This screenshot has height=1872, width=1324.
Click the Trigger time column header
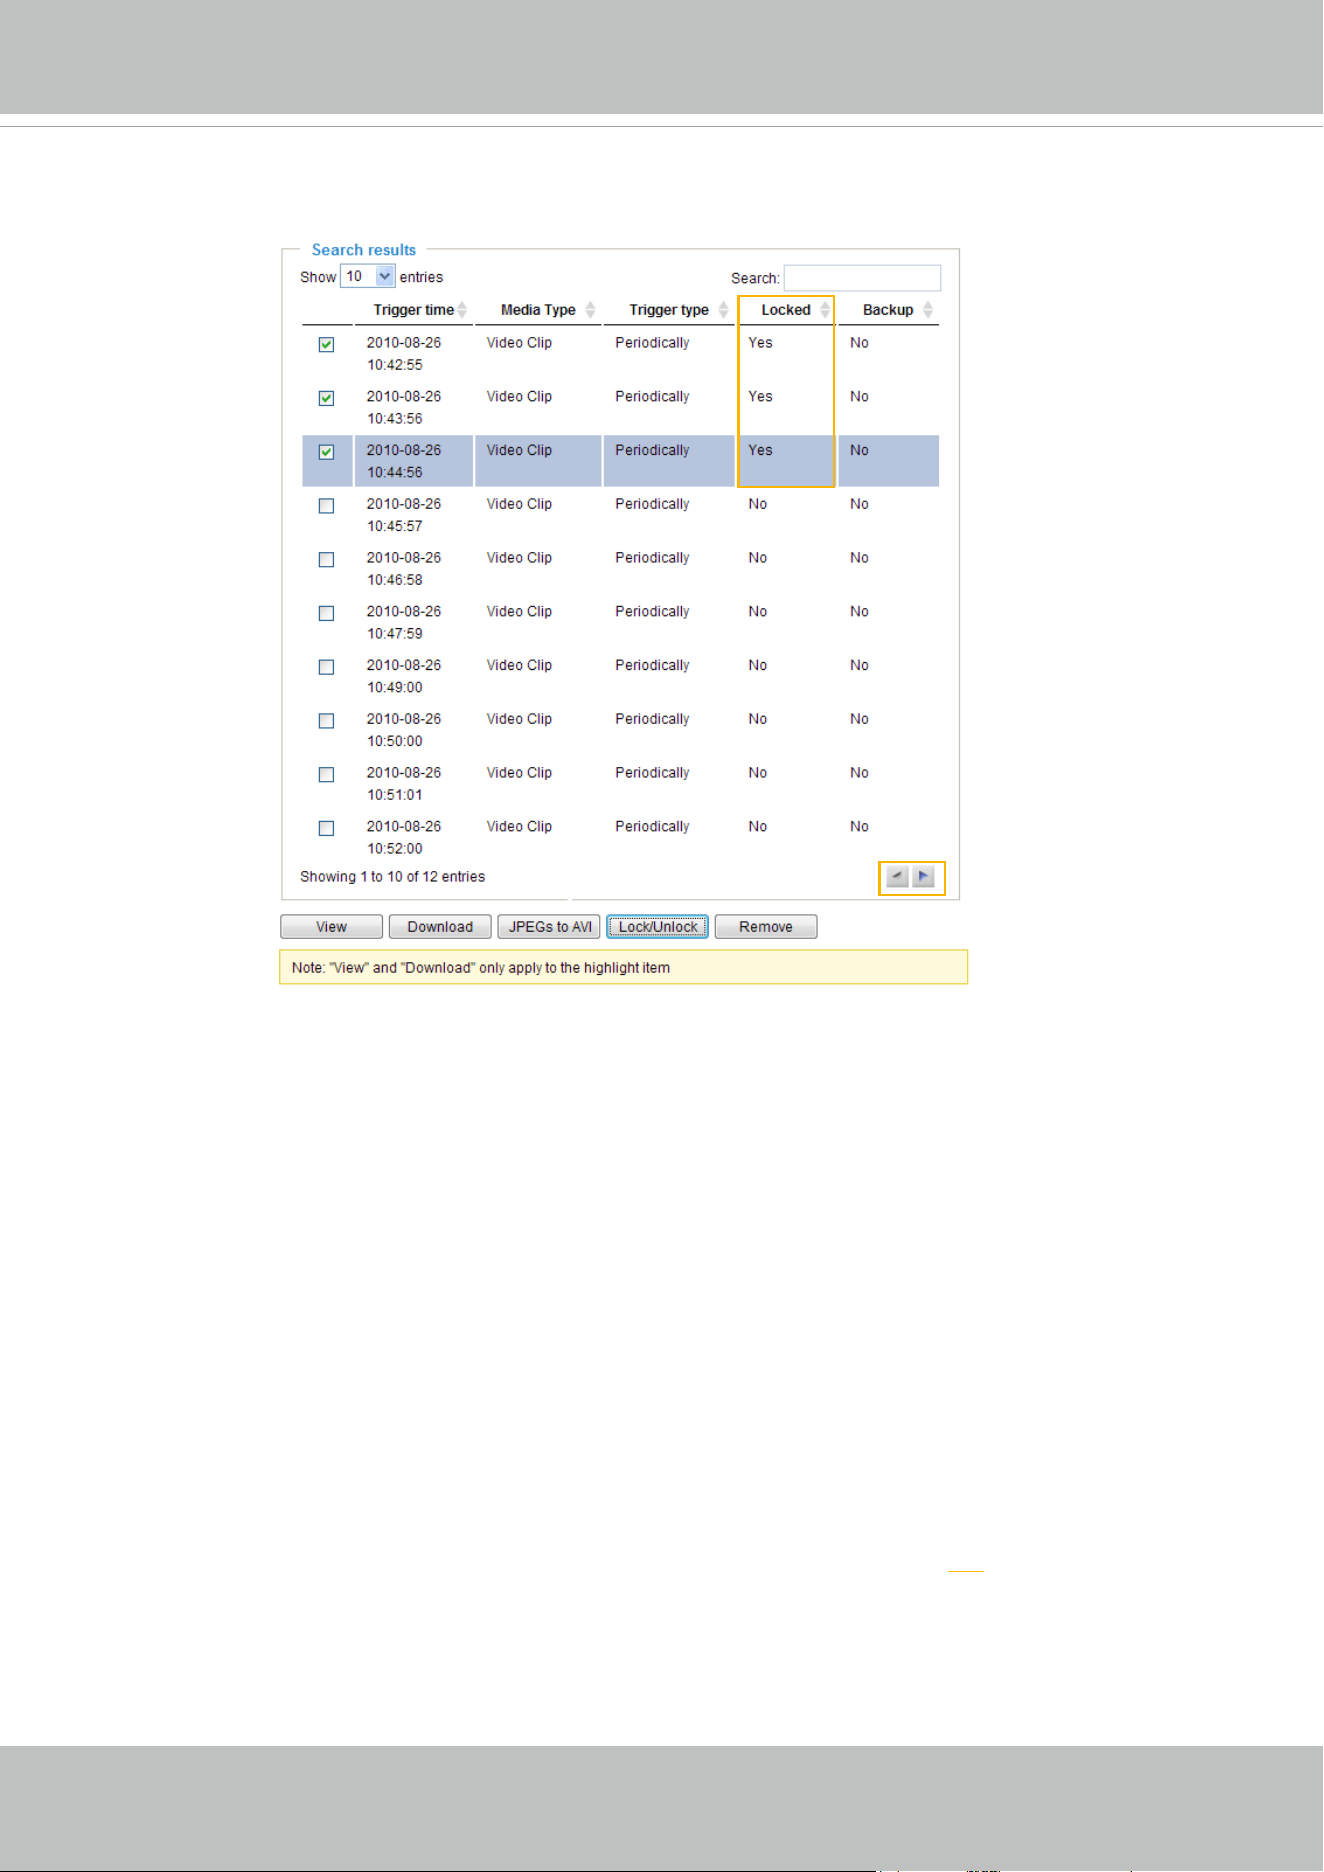[x=414, y=310]
